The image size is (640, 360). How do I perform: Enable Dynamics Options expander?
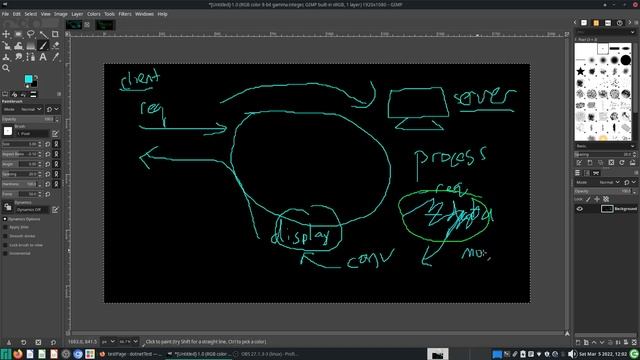5,219
